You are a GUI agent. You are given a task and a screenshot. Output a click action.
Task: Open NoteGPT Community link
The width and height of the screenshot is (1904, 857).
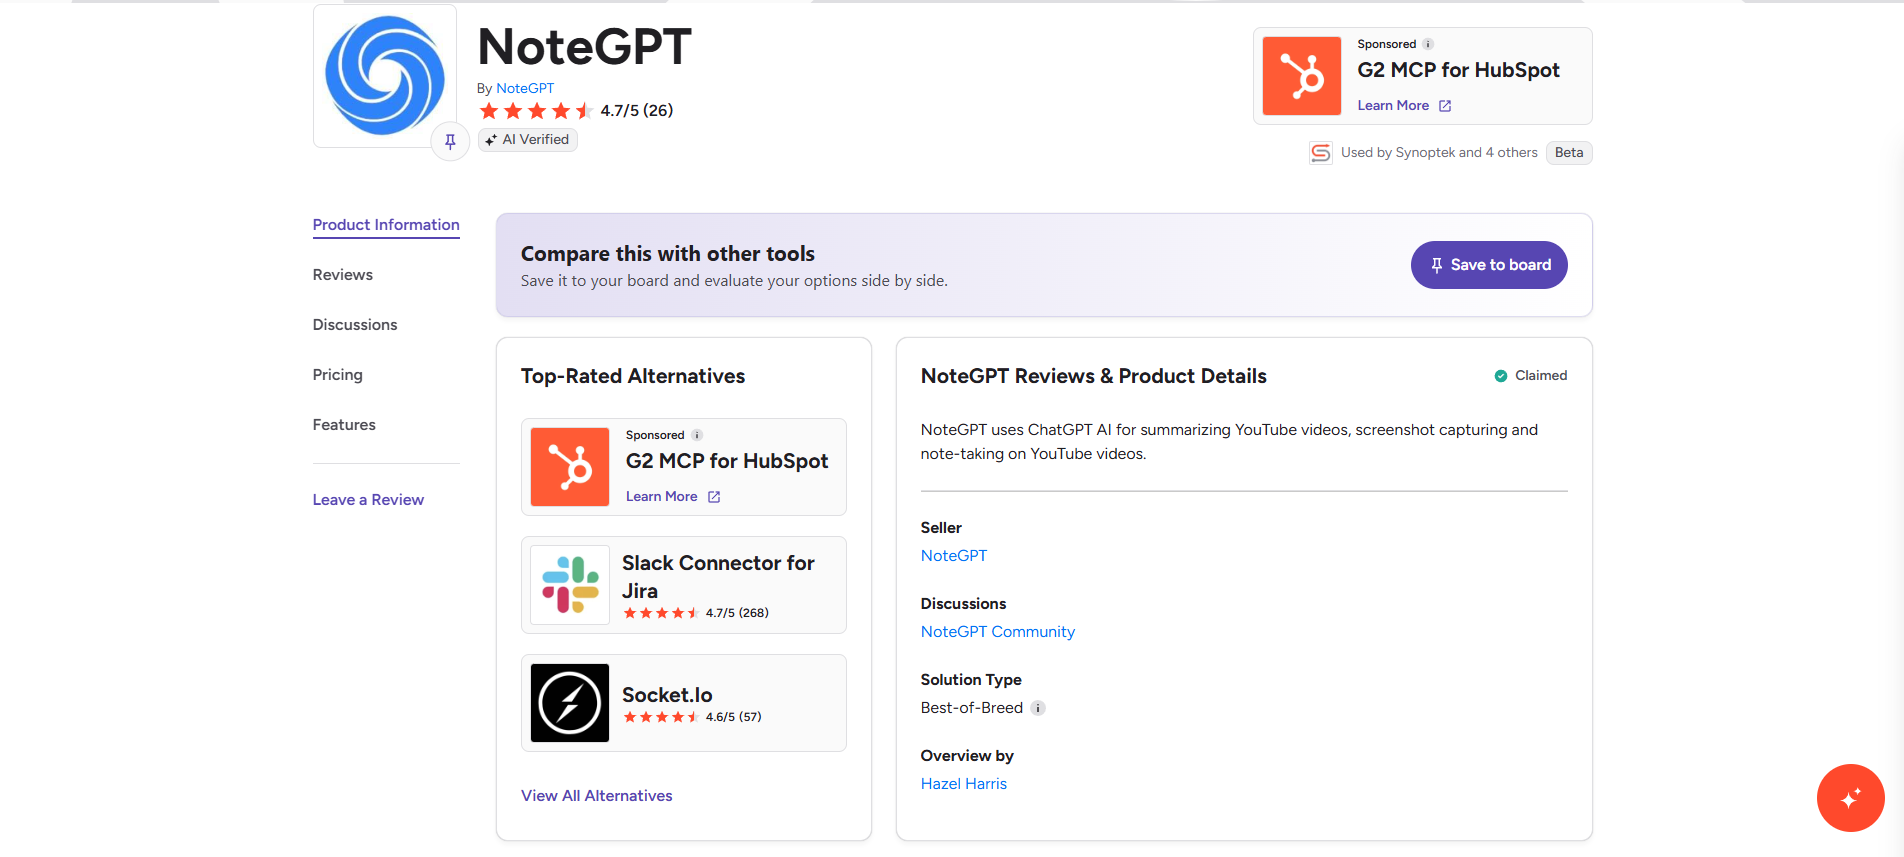pyautogui.click(x=998, y=632)
